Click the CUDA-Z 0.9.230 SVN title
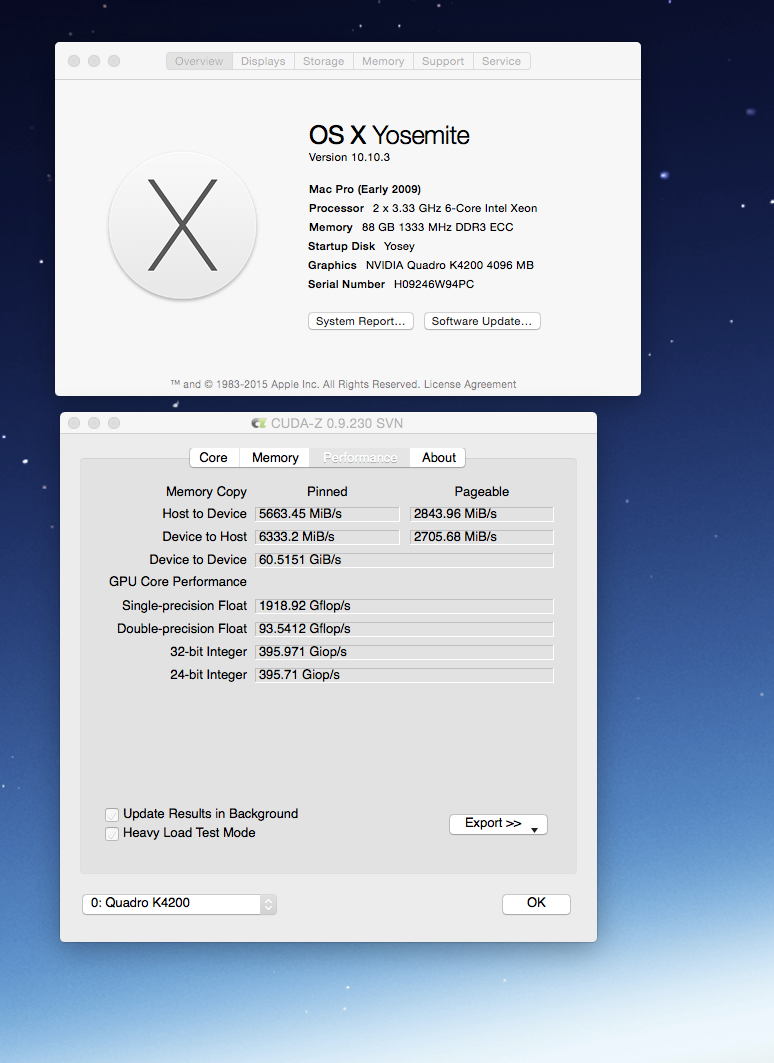The height and width of the screenshot is (1063, 774). coord(337,423)
